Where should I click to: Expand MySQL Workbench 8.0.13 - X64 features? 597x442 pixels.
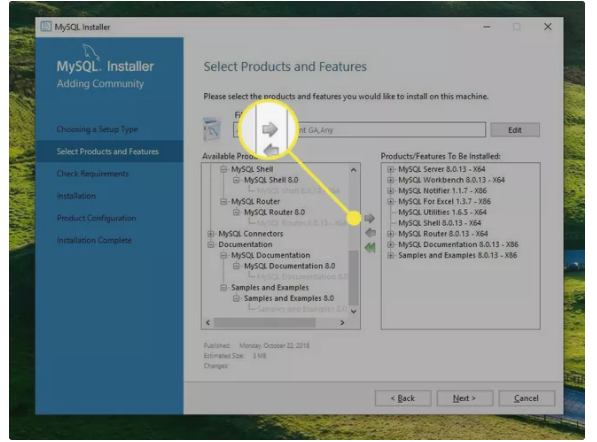click(390, 180)
